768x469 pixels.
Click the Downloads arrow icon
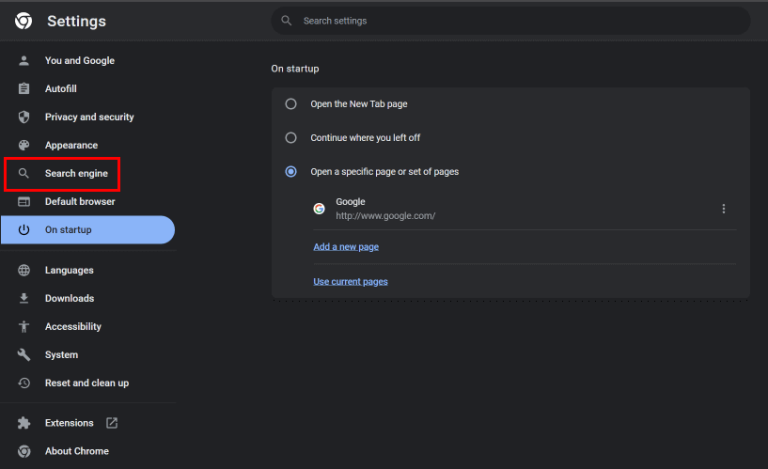tap(24, 298)
